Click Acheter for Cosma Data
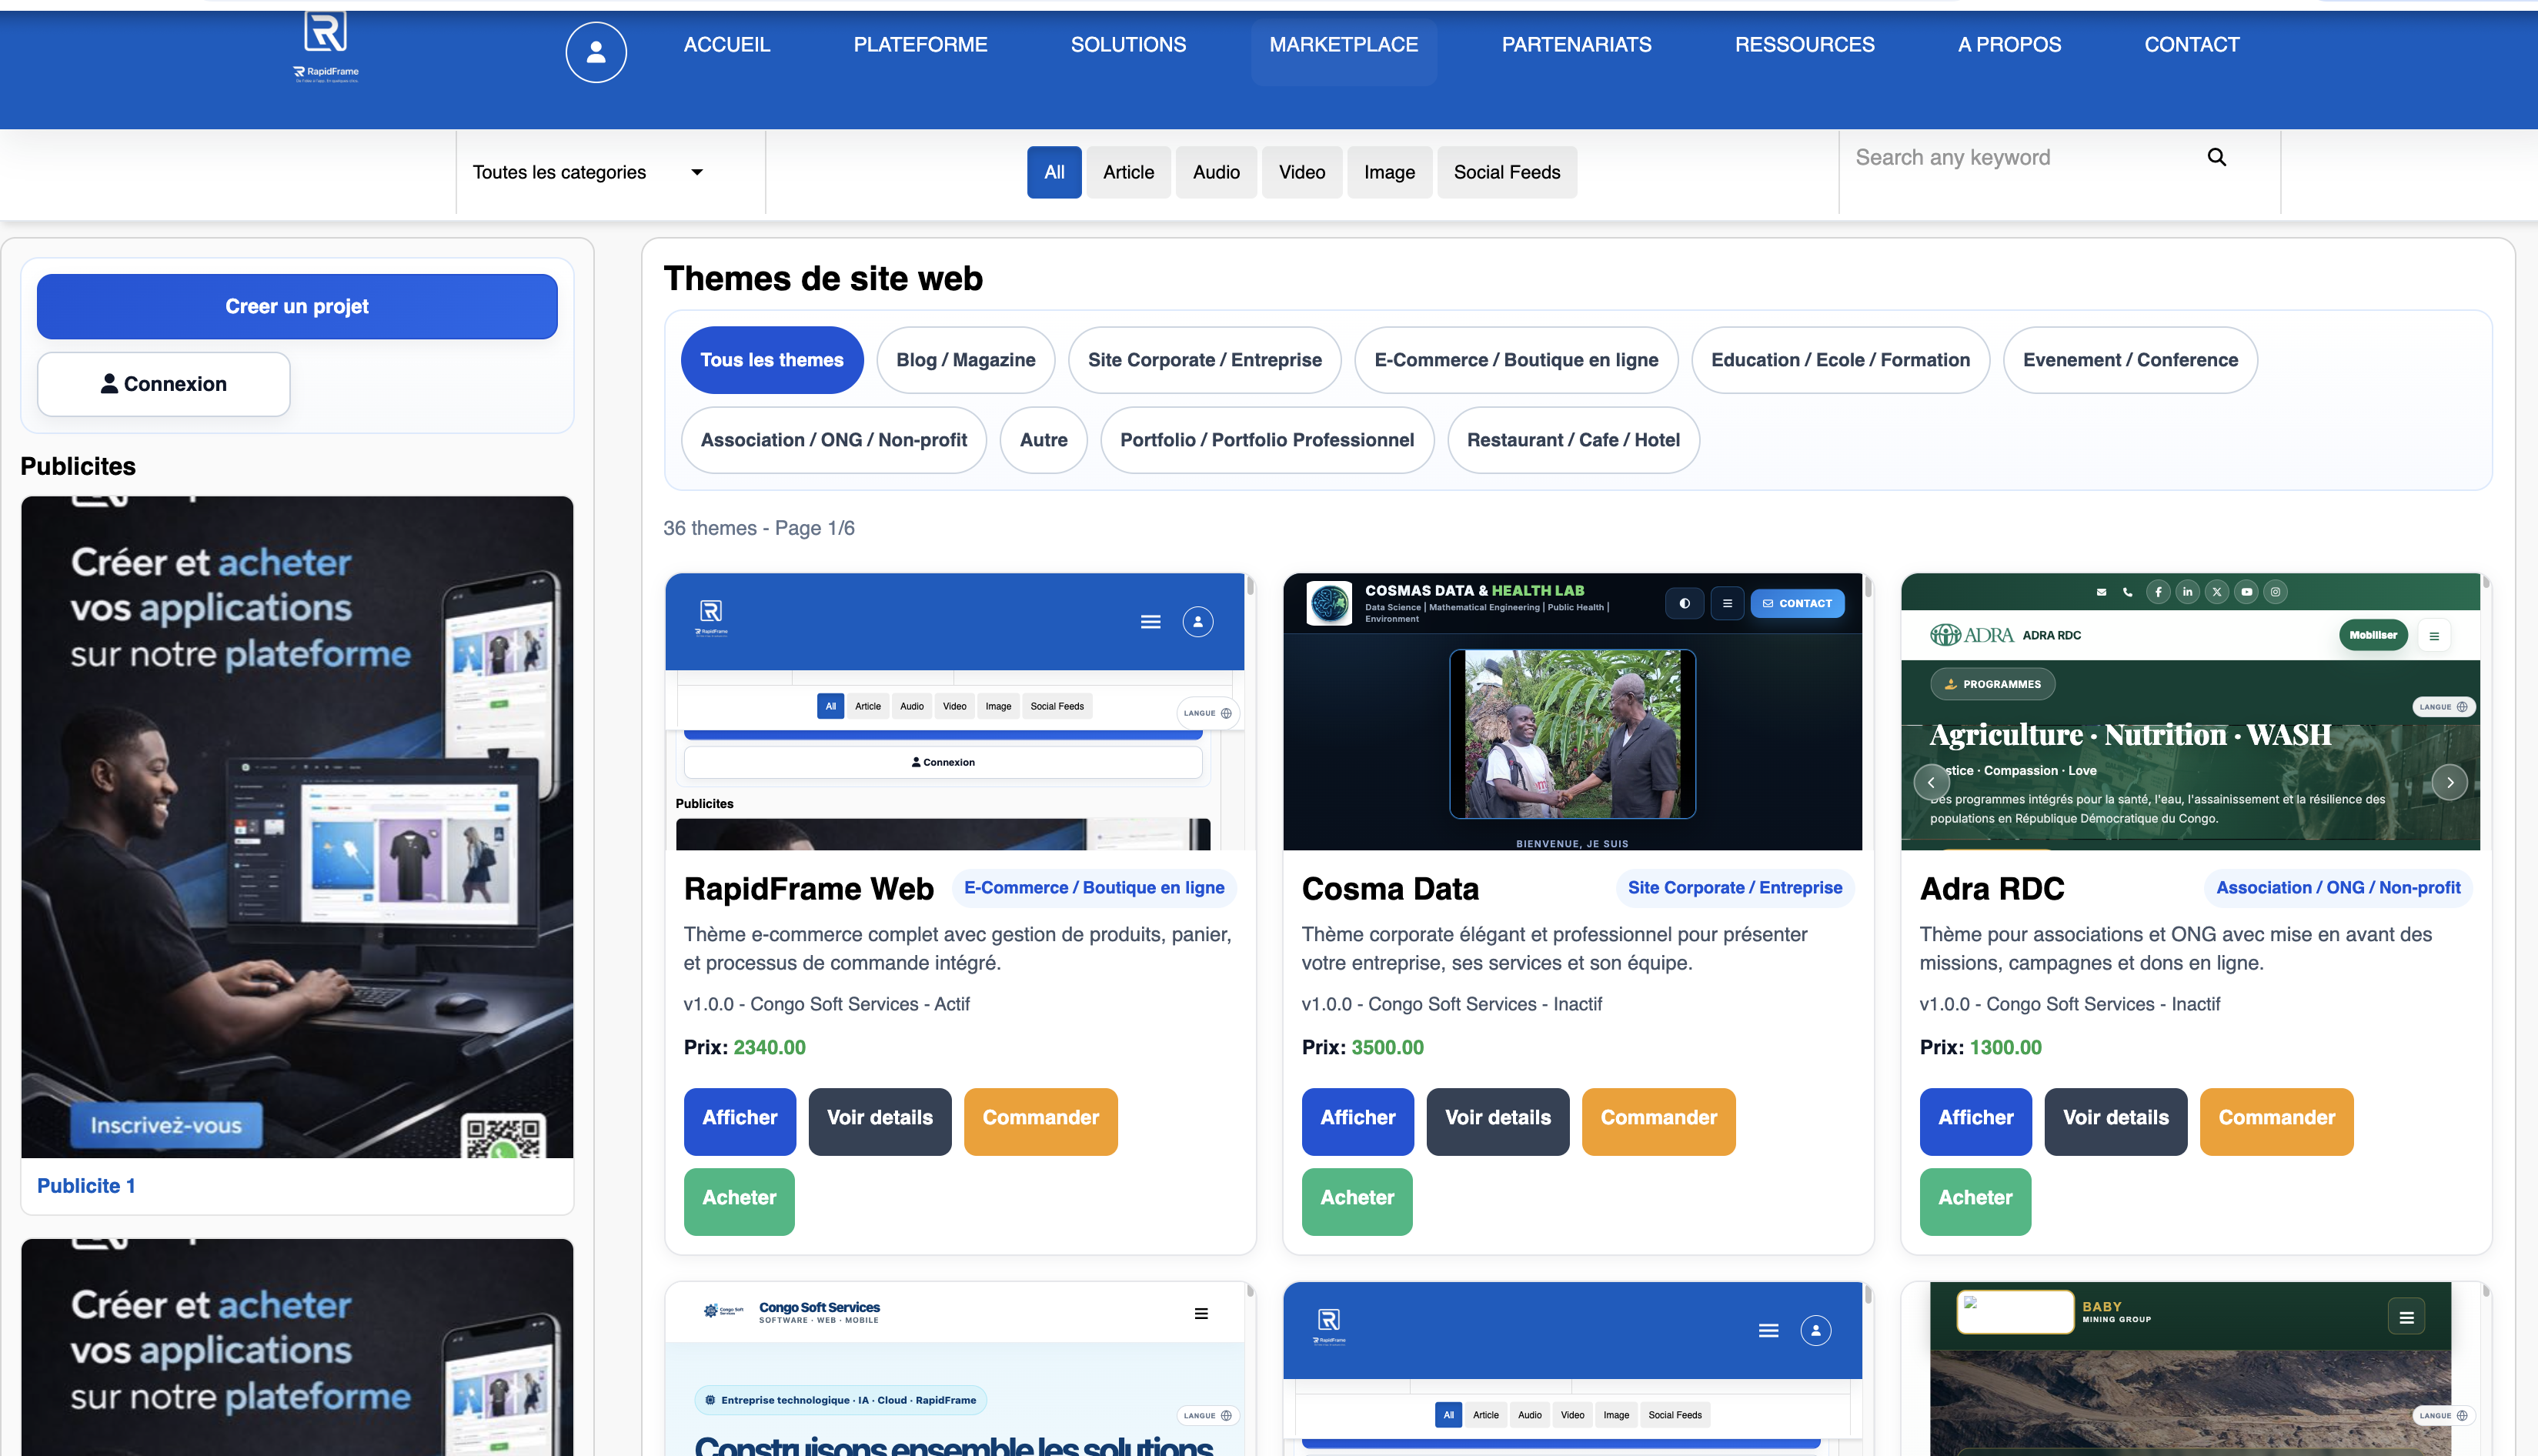 1356,1201
